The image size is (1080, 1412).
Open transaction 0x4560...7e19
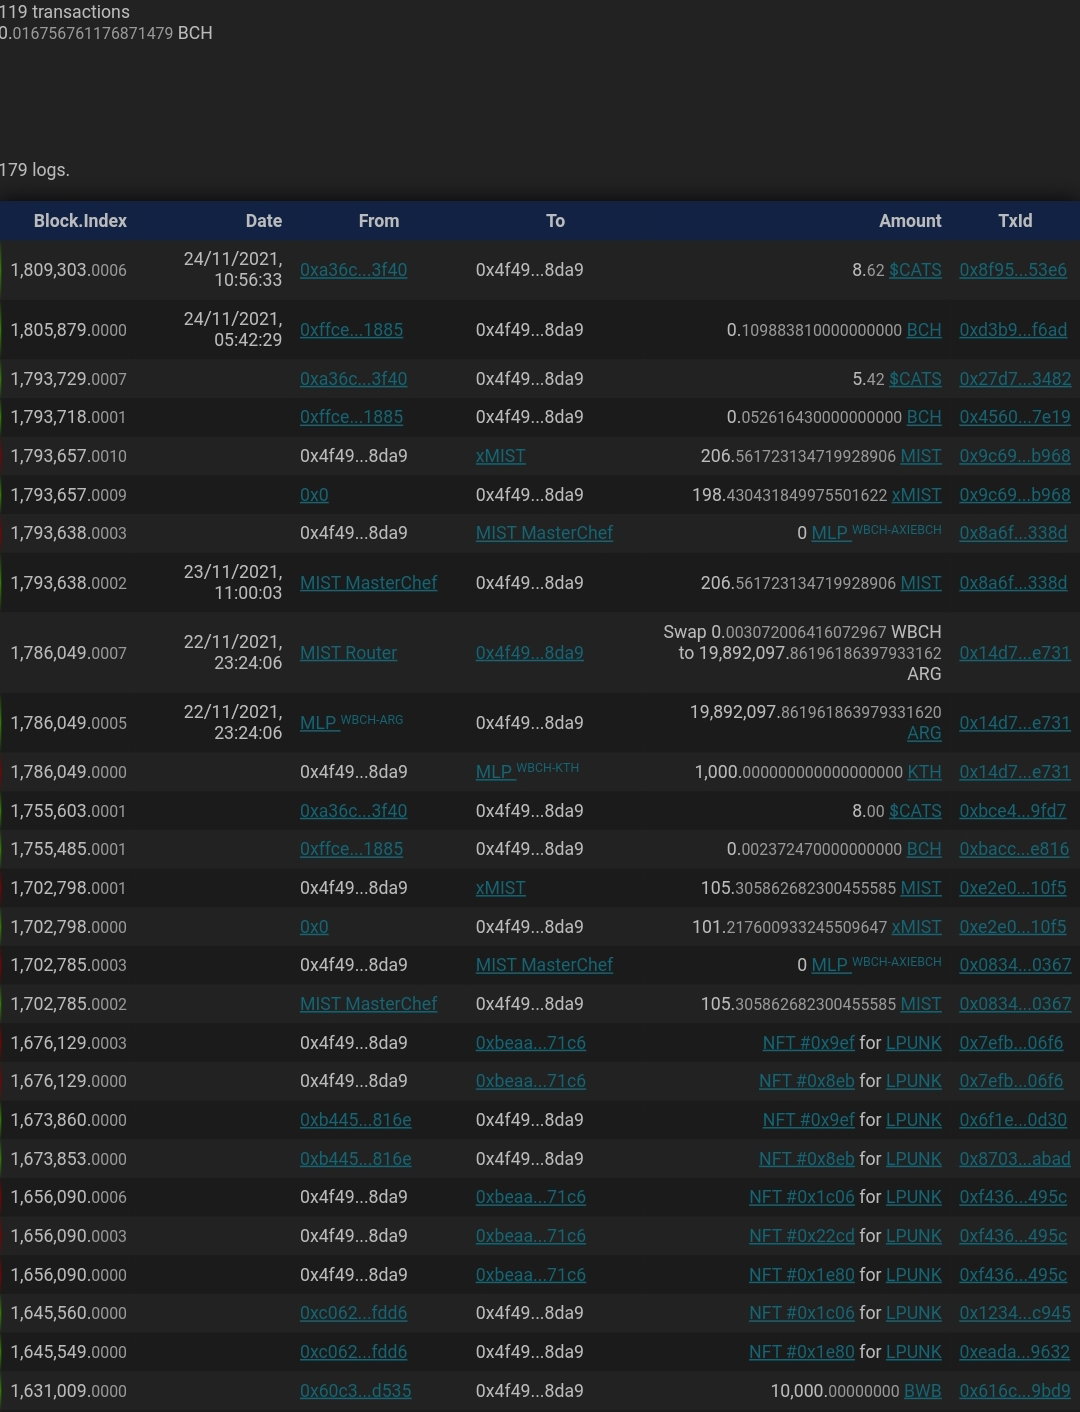[x=1014, y=417]
